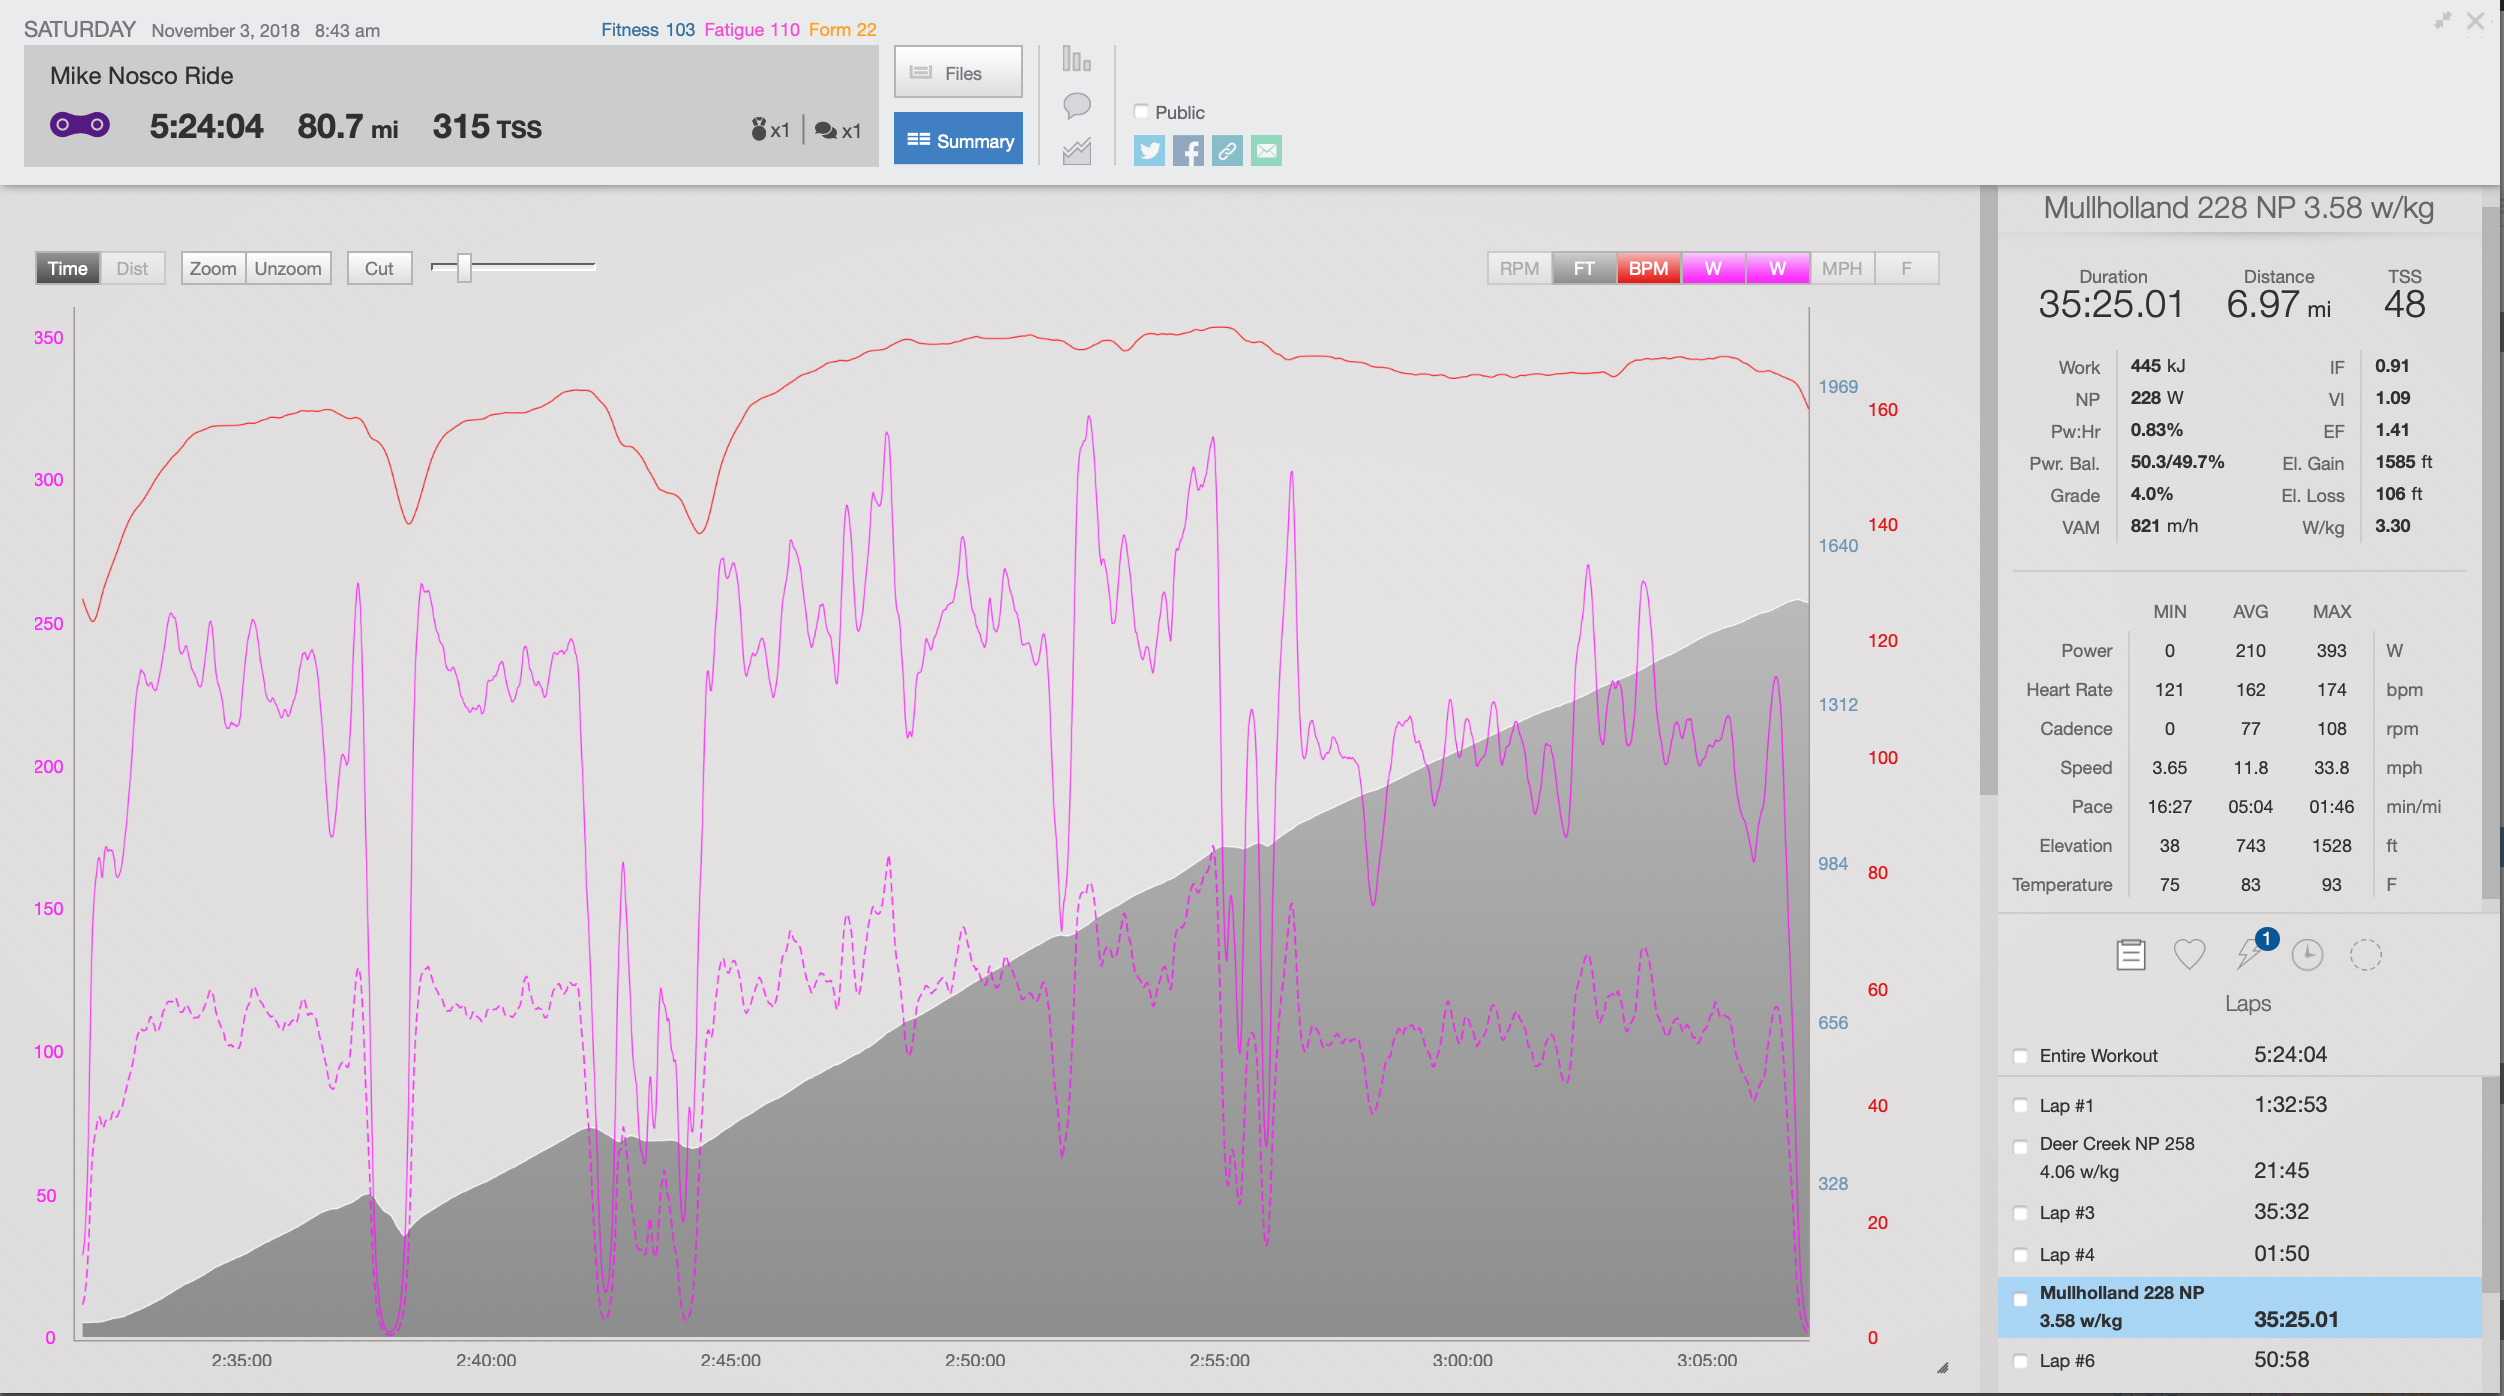The width and height of the screenshot is (2504, 1396).
Task: Share the workout on Twitter
Action: point(1149,151)
